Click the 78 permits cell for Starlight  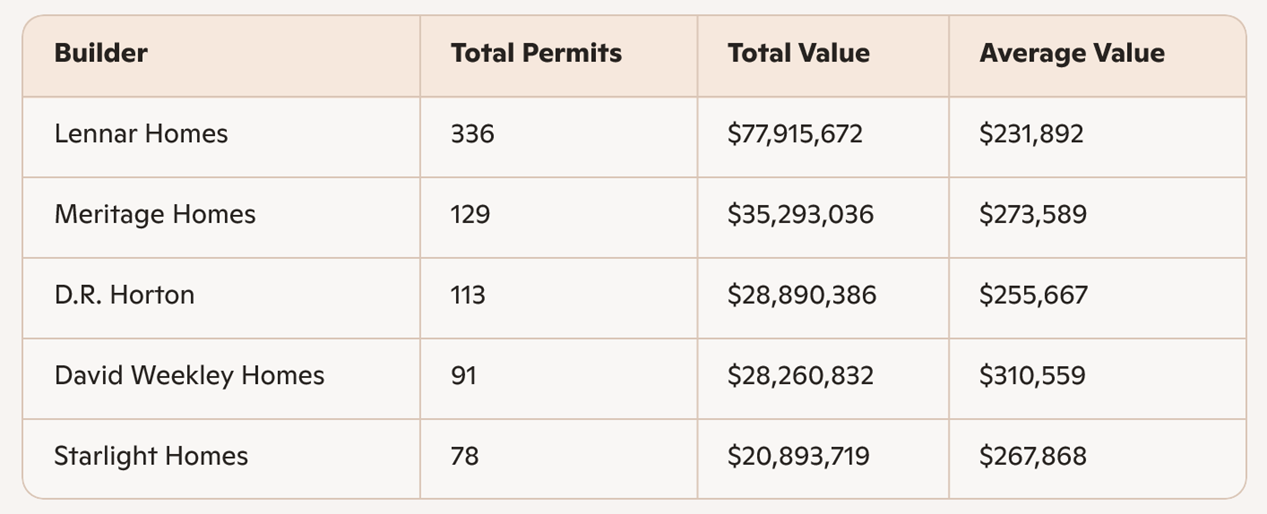(x=465, y=456)
